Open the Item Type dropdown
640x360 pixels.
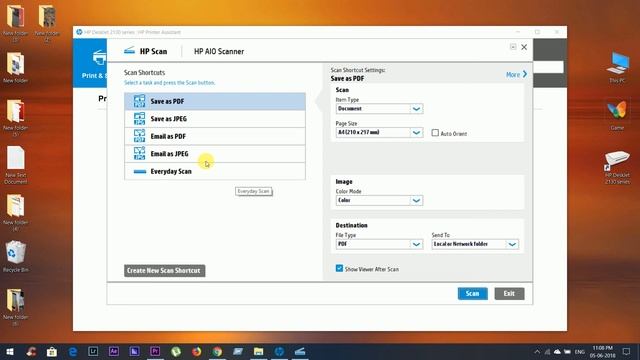coord(379,109)
